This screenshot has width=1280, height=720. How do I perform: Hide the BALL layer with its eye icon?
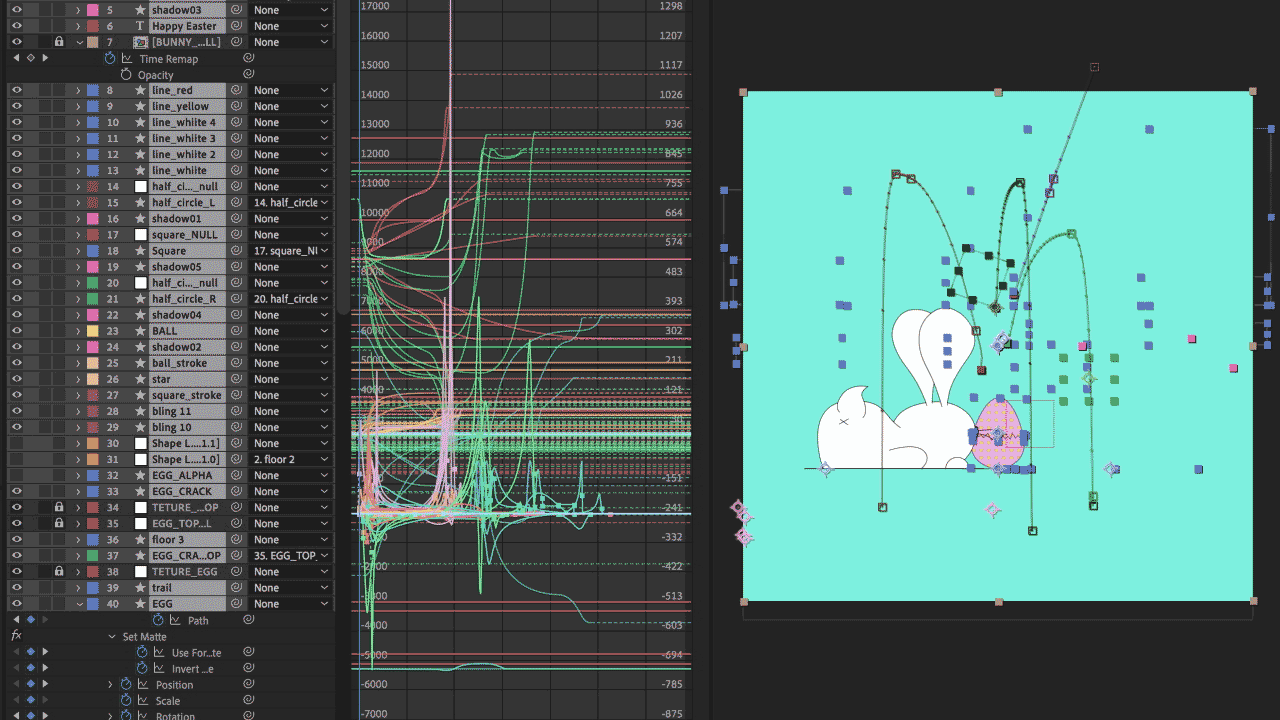16,331
